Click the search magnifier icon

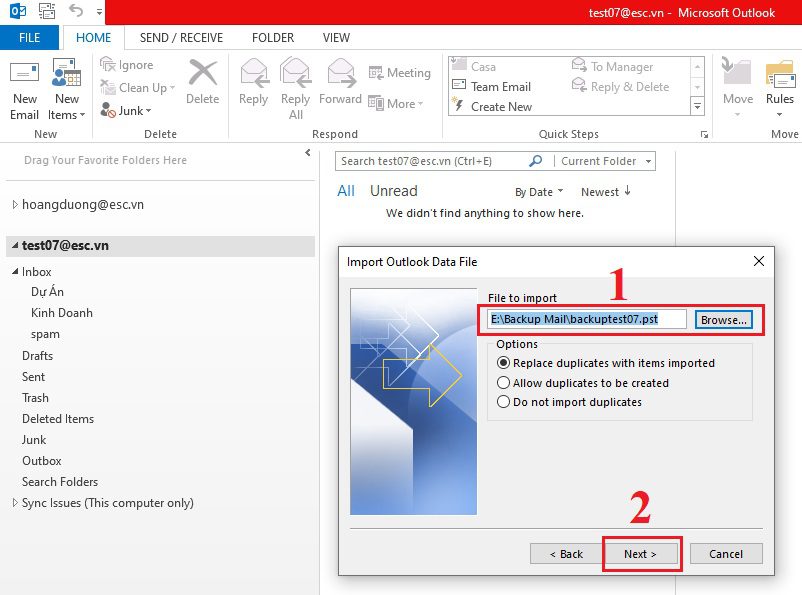[536, 161]
